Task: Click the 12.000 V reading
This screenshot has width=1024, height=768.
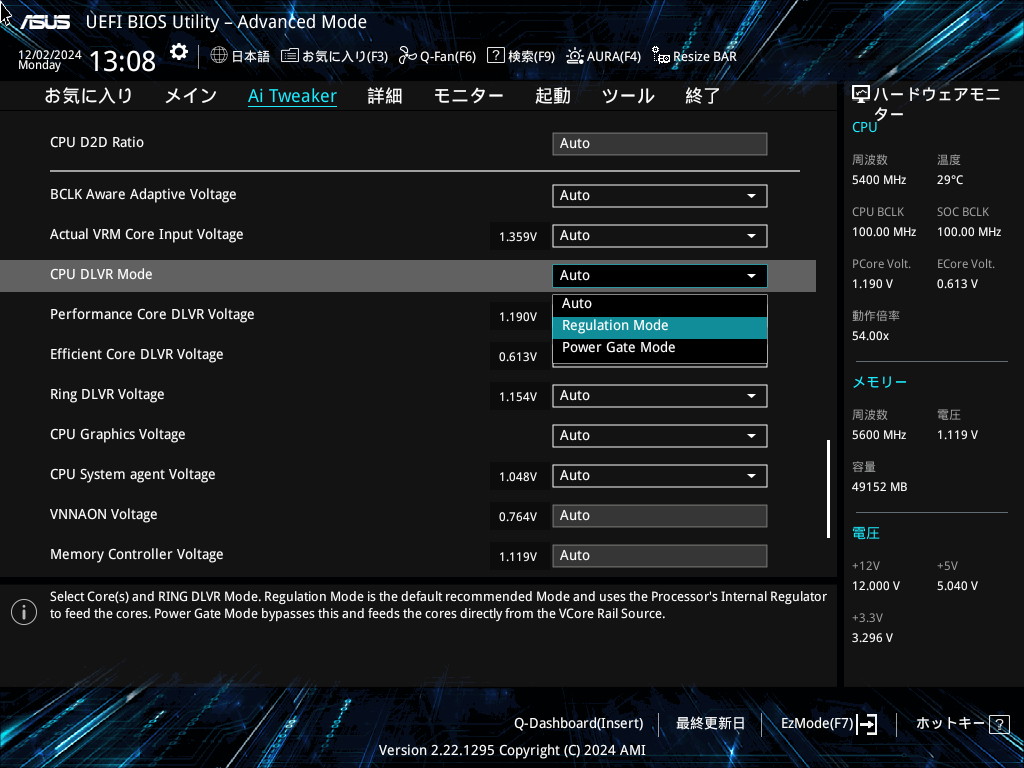Action: [x=876, y=586]
